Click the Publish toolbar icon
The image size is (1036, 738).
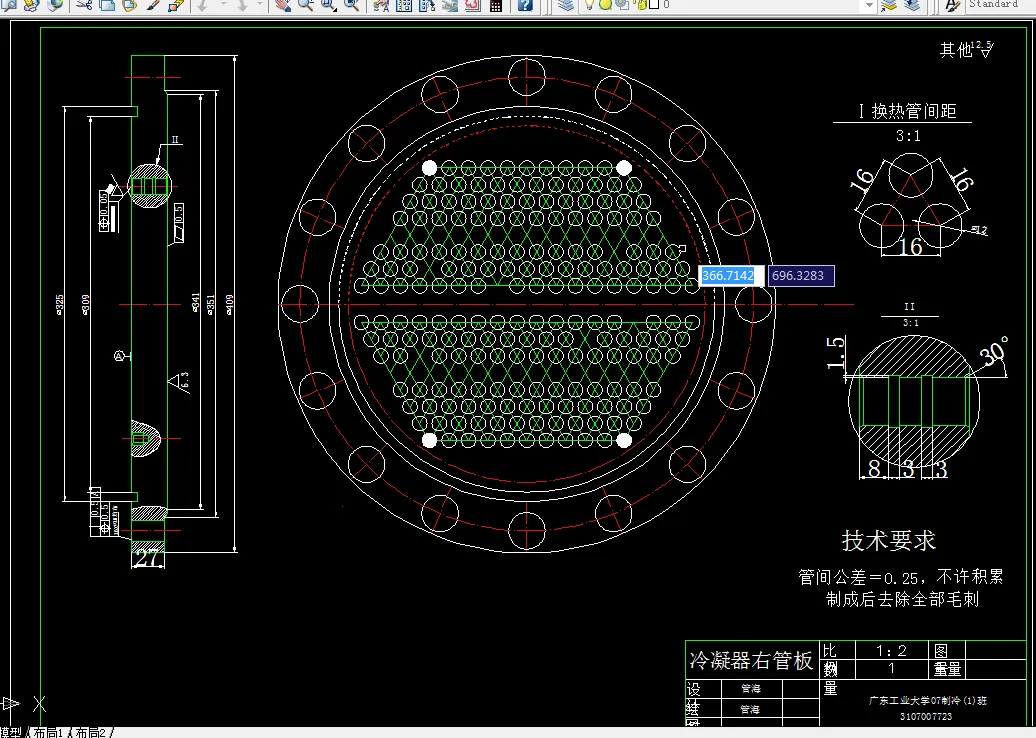point(31,5)
